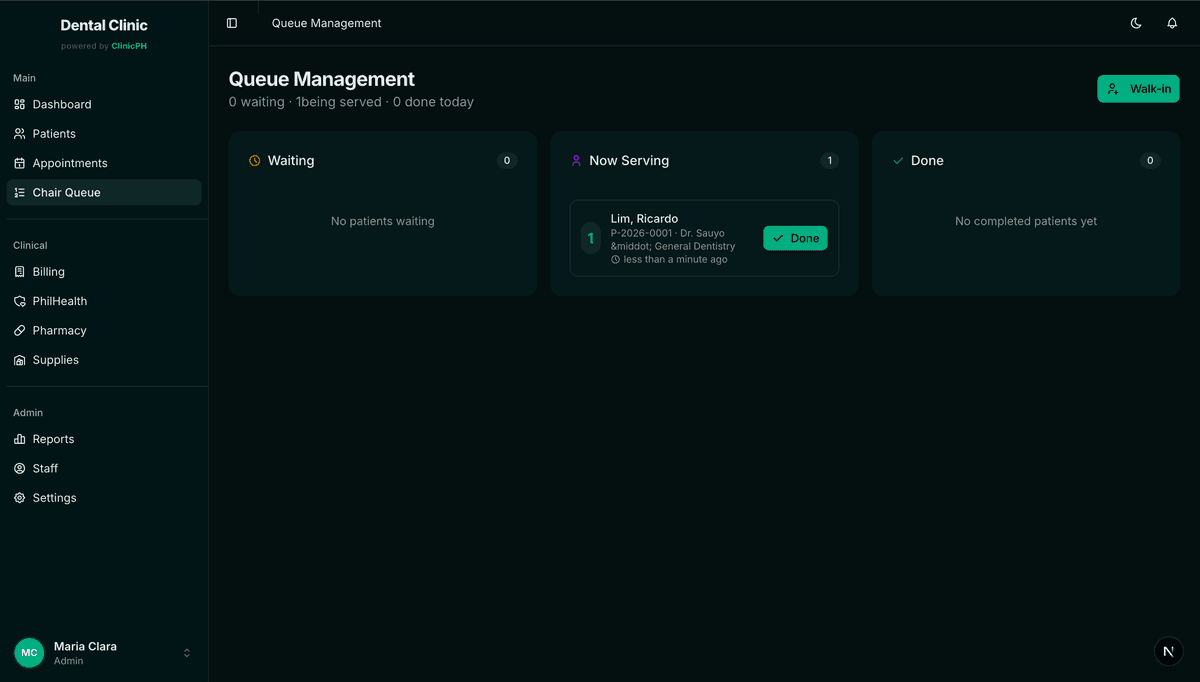1200x682 pixels.
Task: Open Reports using the chart icon
Action: click(x=20, y=439)
